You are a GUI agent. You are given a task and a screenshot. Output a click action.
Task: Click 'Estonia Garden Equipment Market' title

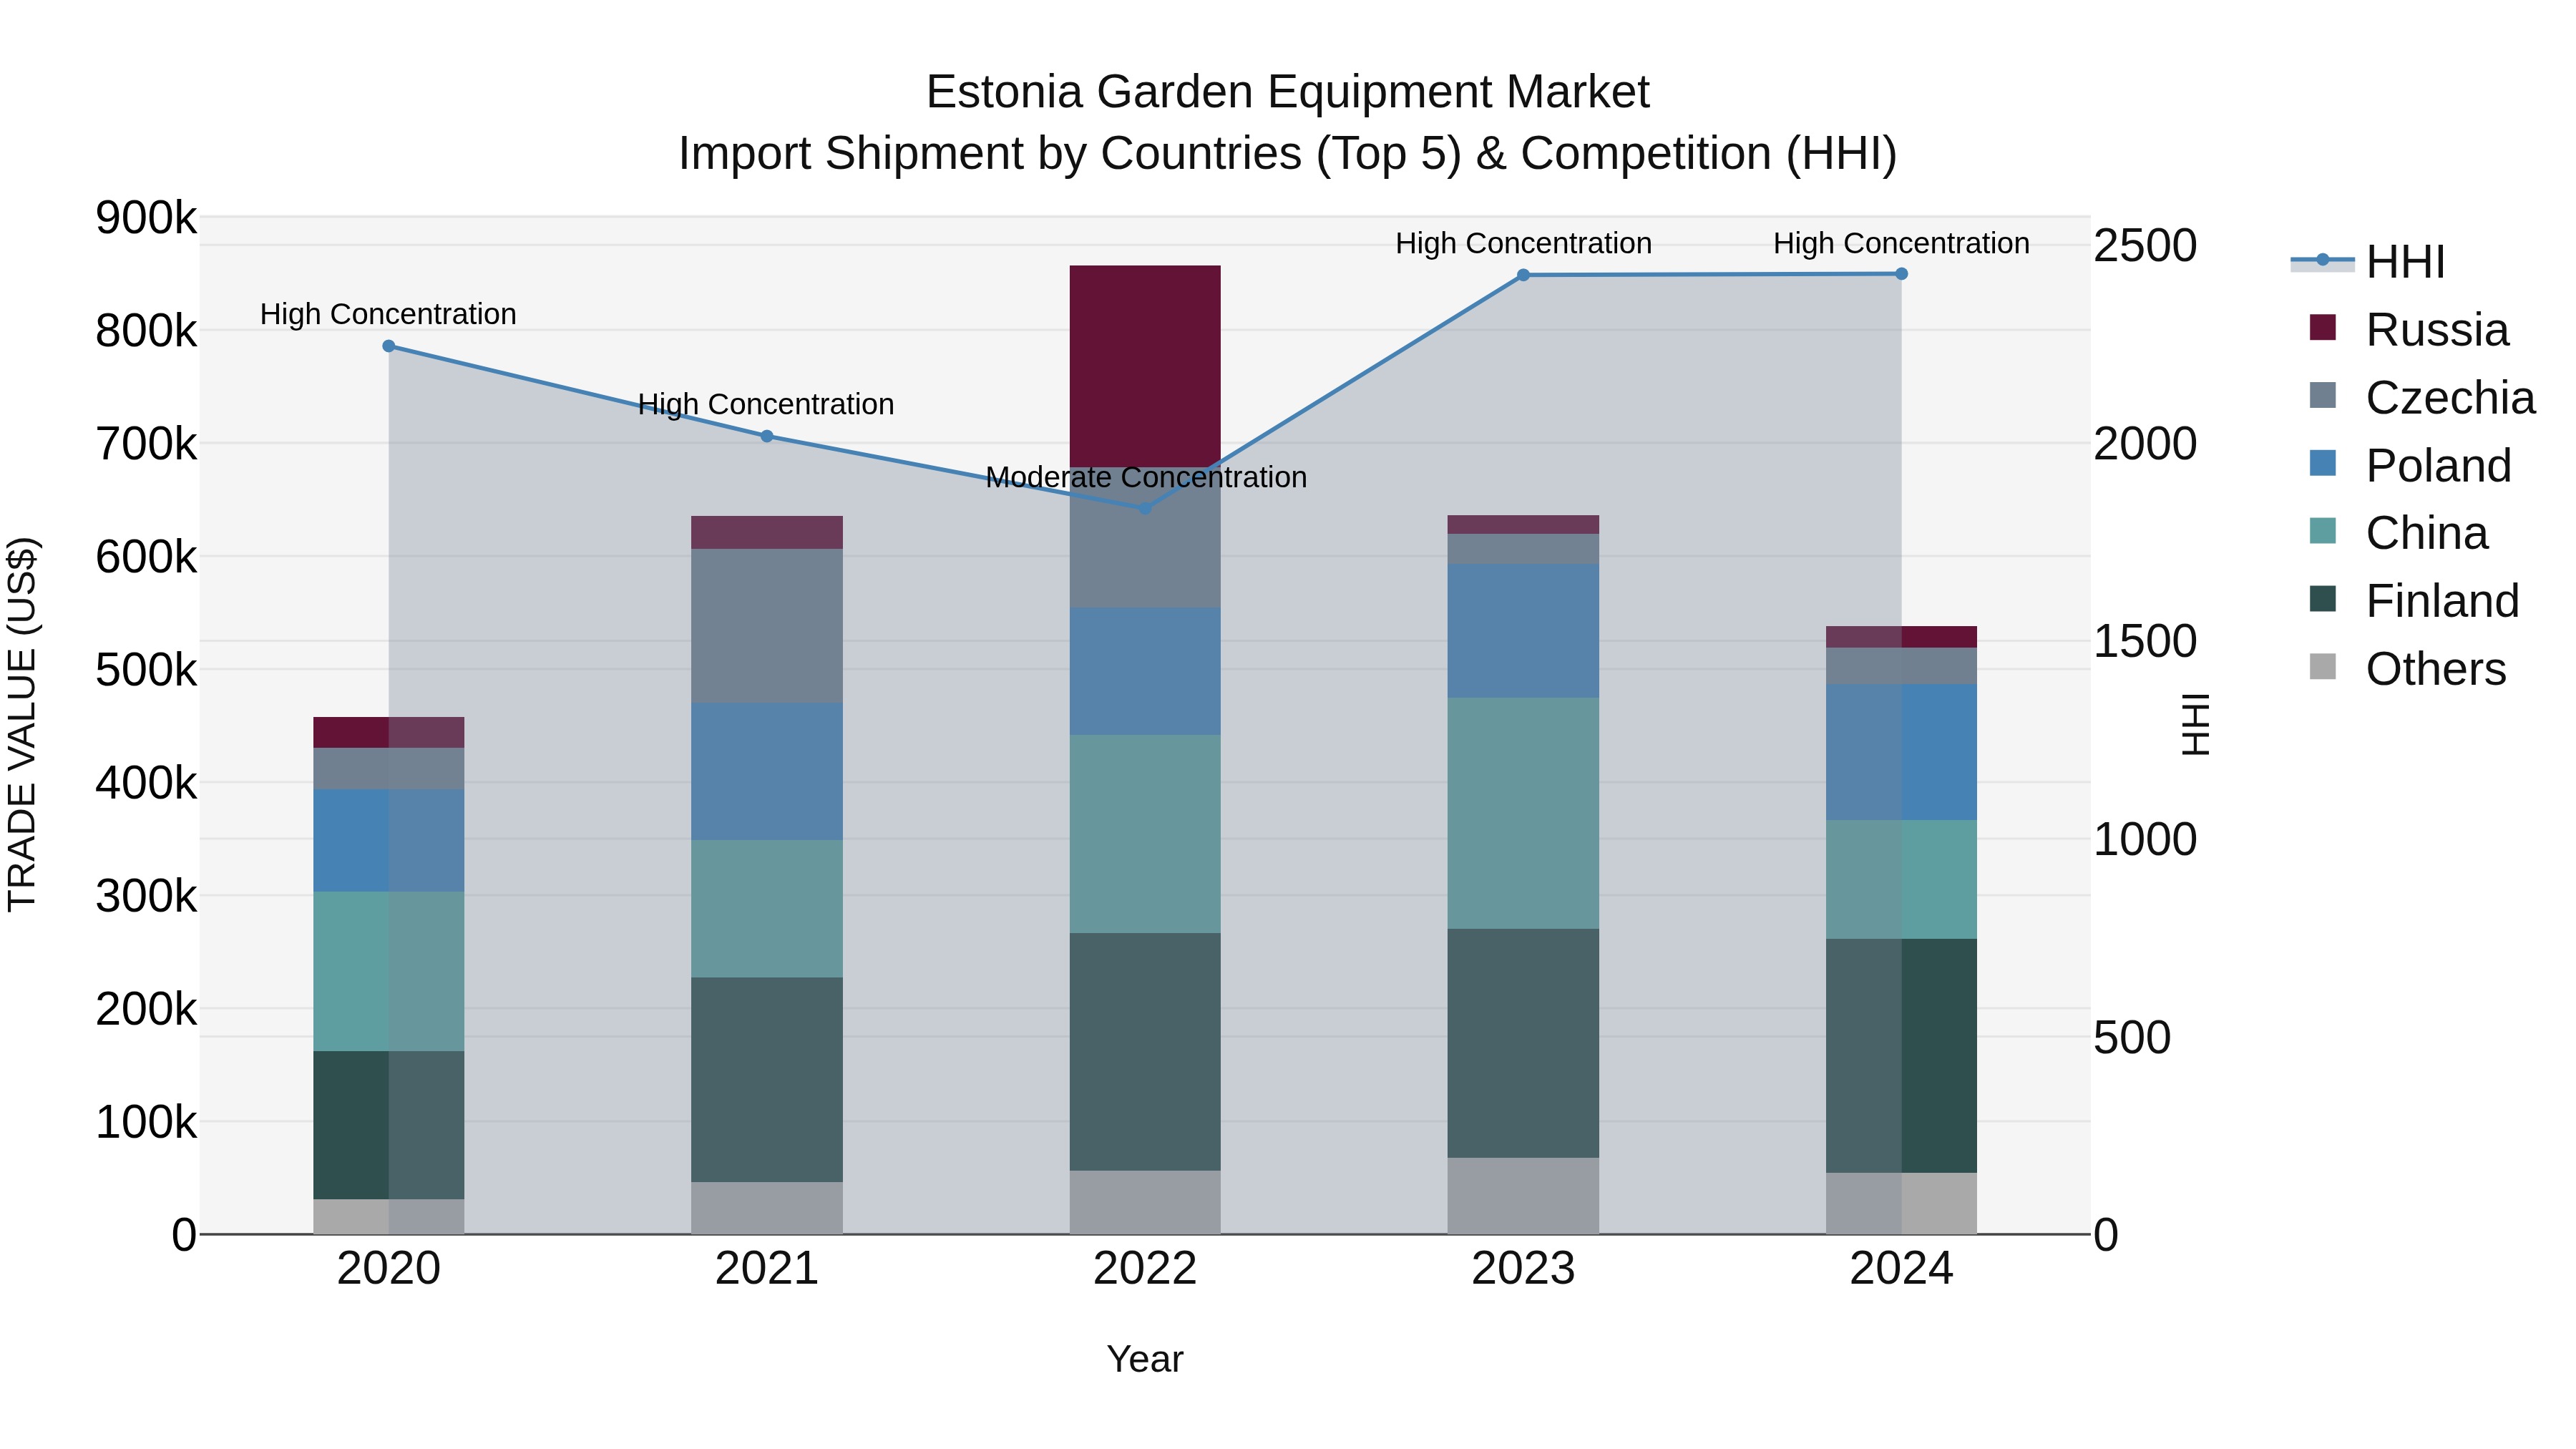[x=1287, y=92]
